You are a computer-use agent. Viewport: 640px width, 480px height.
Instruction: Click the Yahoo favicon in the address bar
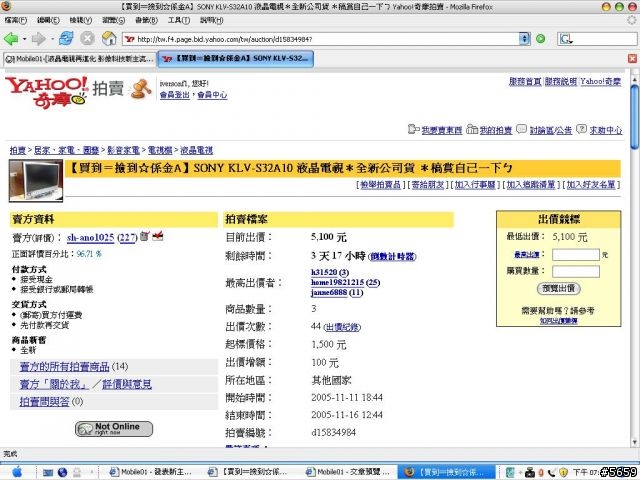[x=130, y=39]
